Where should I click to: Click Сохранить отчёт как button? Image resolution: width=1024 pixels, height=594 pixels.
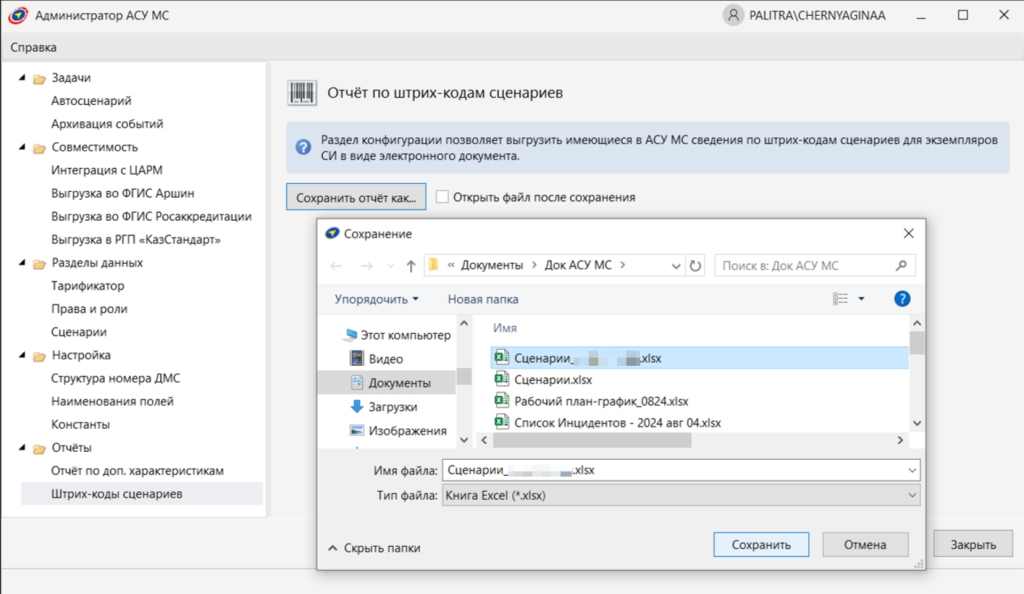(x=356, y=197)
